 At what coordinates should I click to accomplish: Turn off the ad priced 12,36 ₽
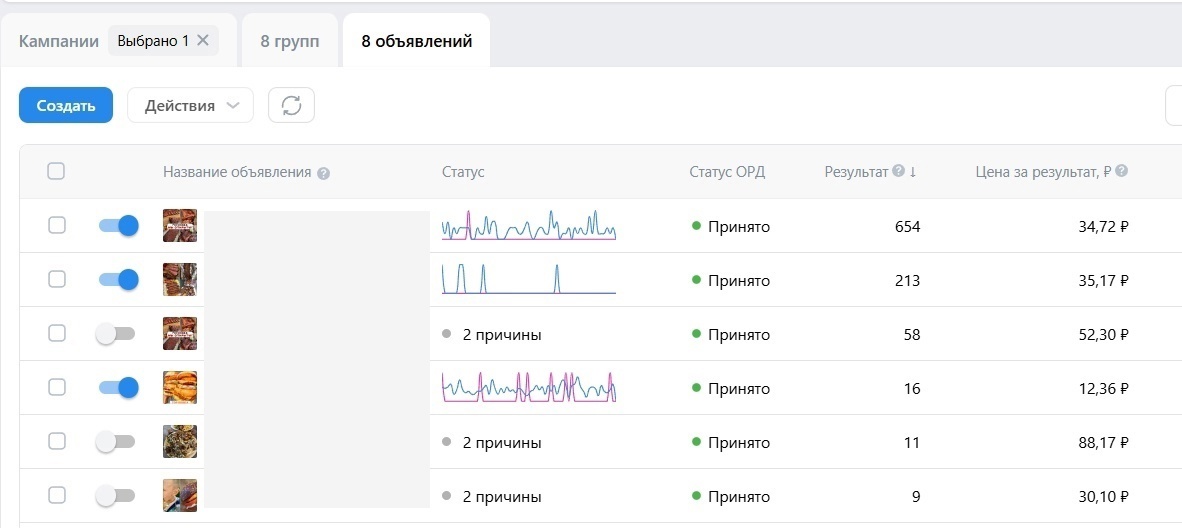coord(118,388)
